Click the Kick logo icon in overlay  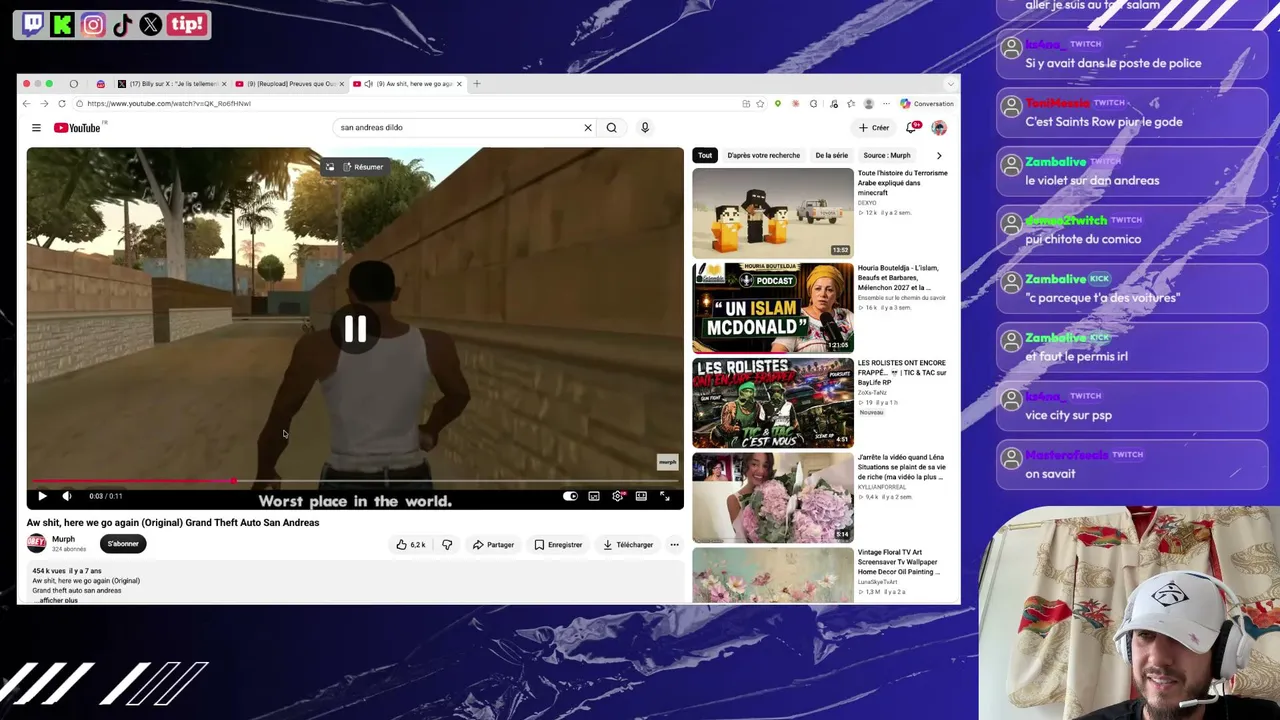pyautogui.click(x=62, y=24)
